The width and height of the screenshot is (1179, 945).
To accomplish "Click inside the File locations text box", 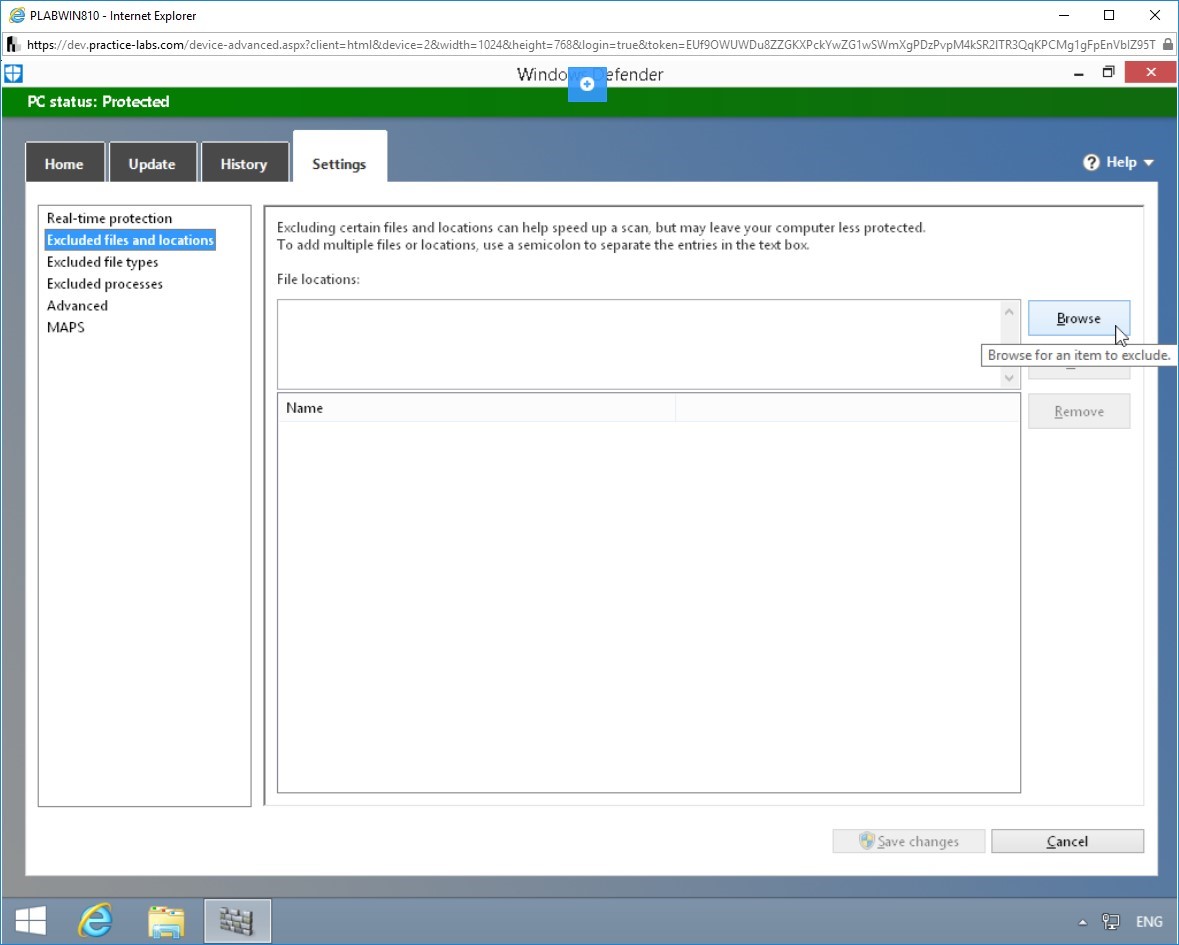I will tap(639, 344).
